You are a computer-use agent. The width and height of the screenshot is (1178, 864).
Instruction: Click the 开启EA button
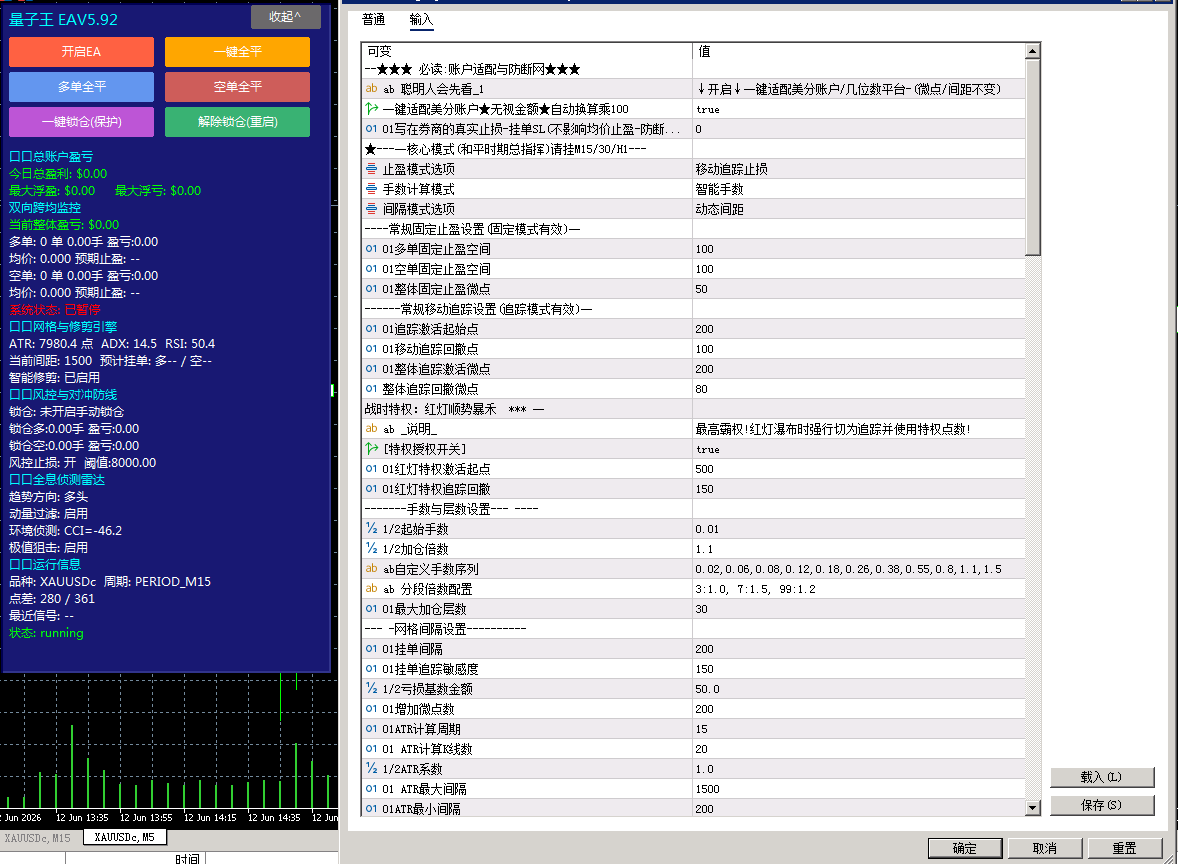pos(81,52)
